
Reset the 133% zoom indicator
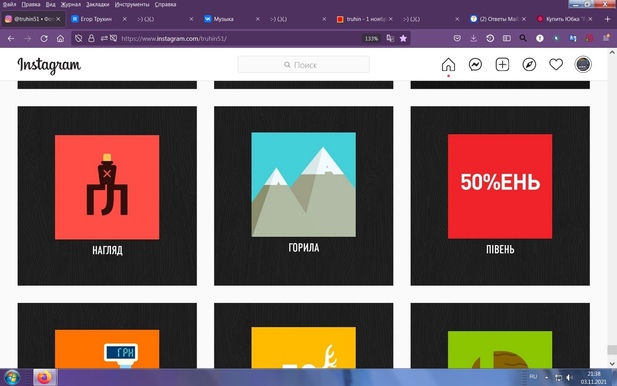coord(371,39)
